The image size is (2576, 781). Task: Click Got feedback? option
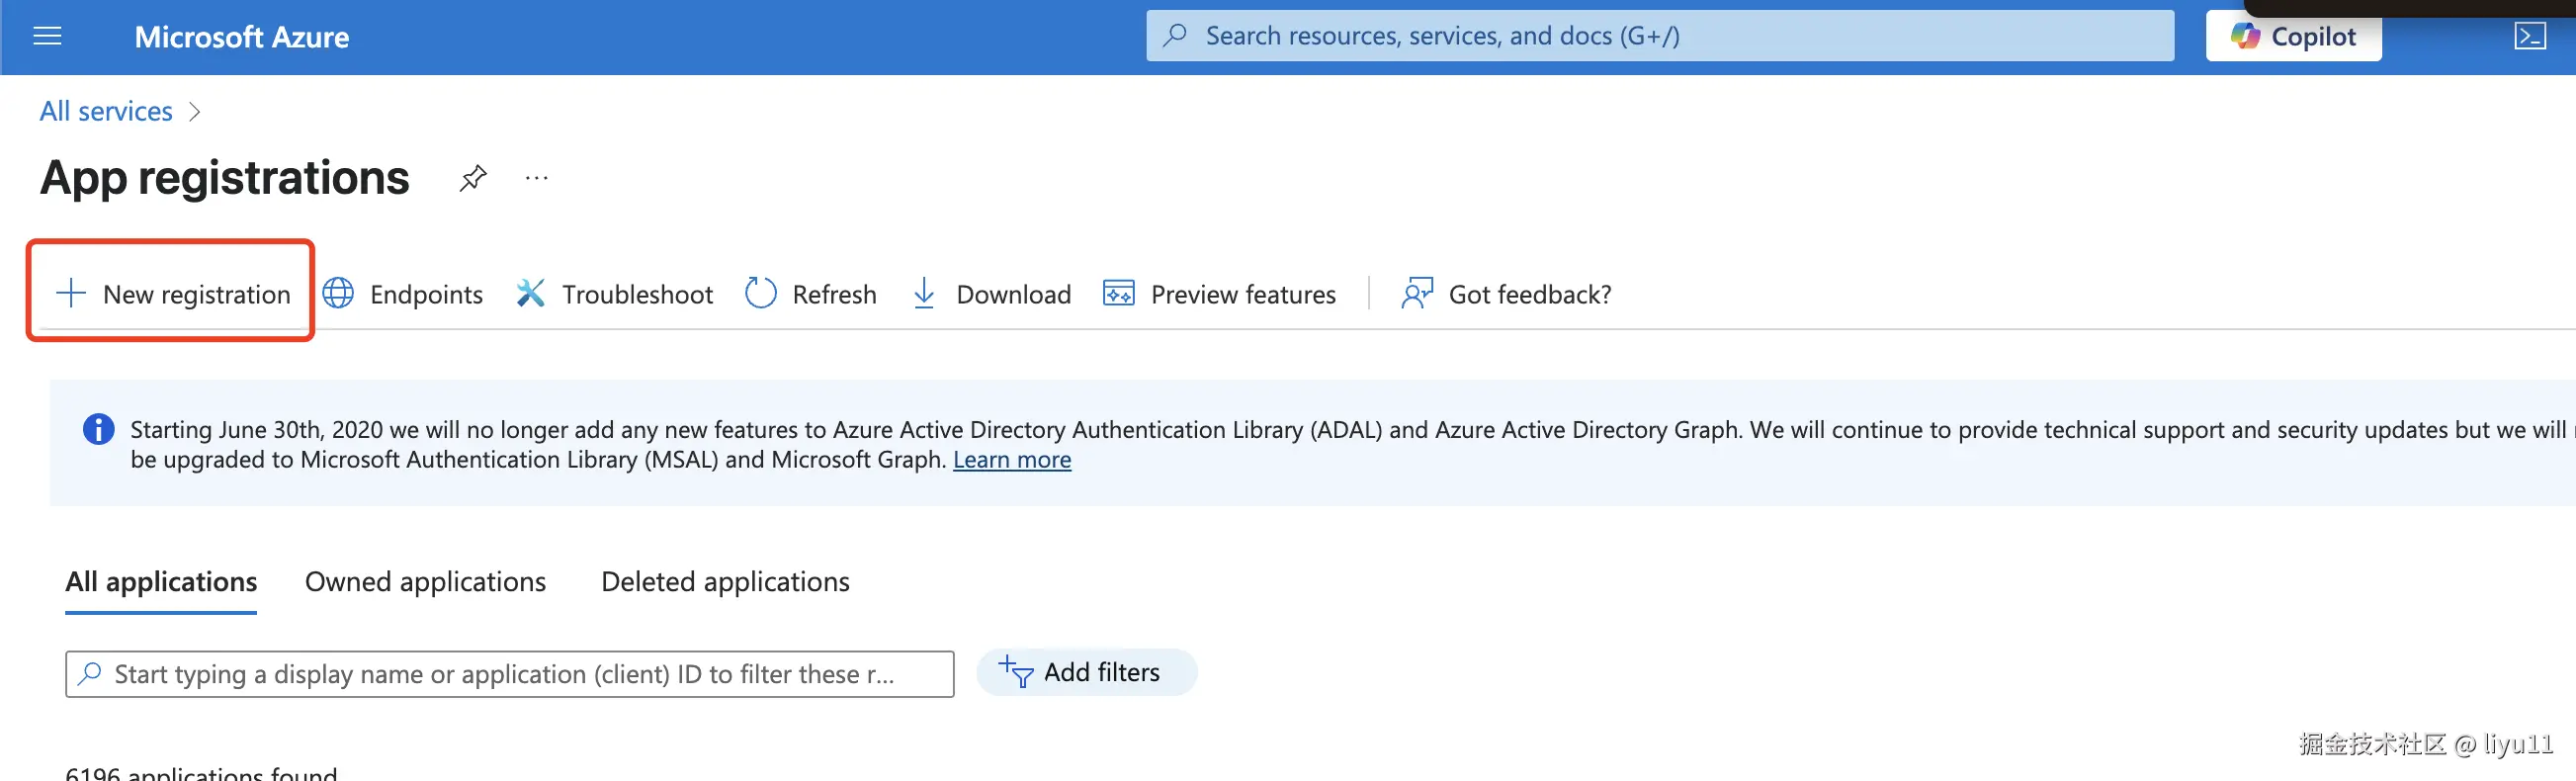[1506, 294]
